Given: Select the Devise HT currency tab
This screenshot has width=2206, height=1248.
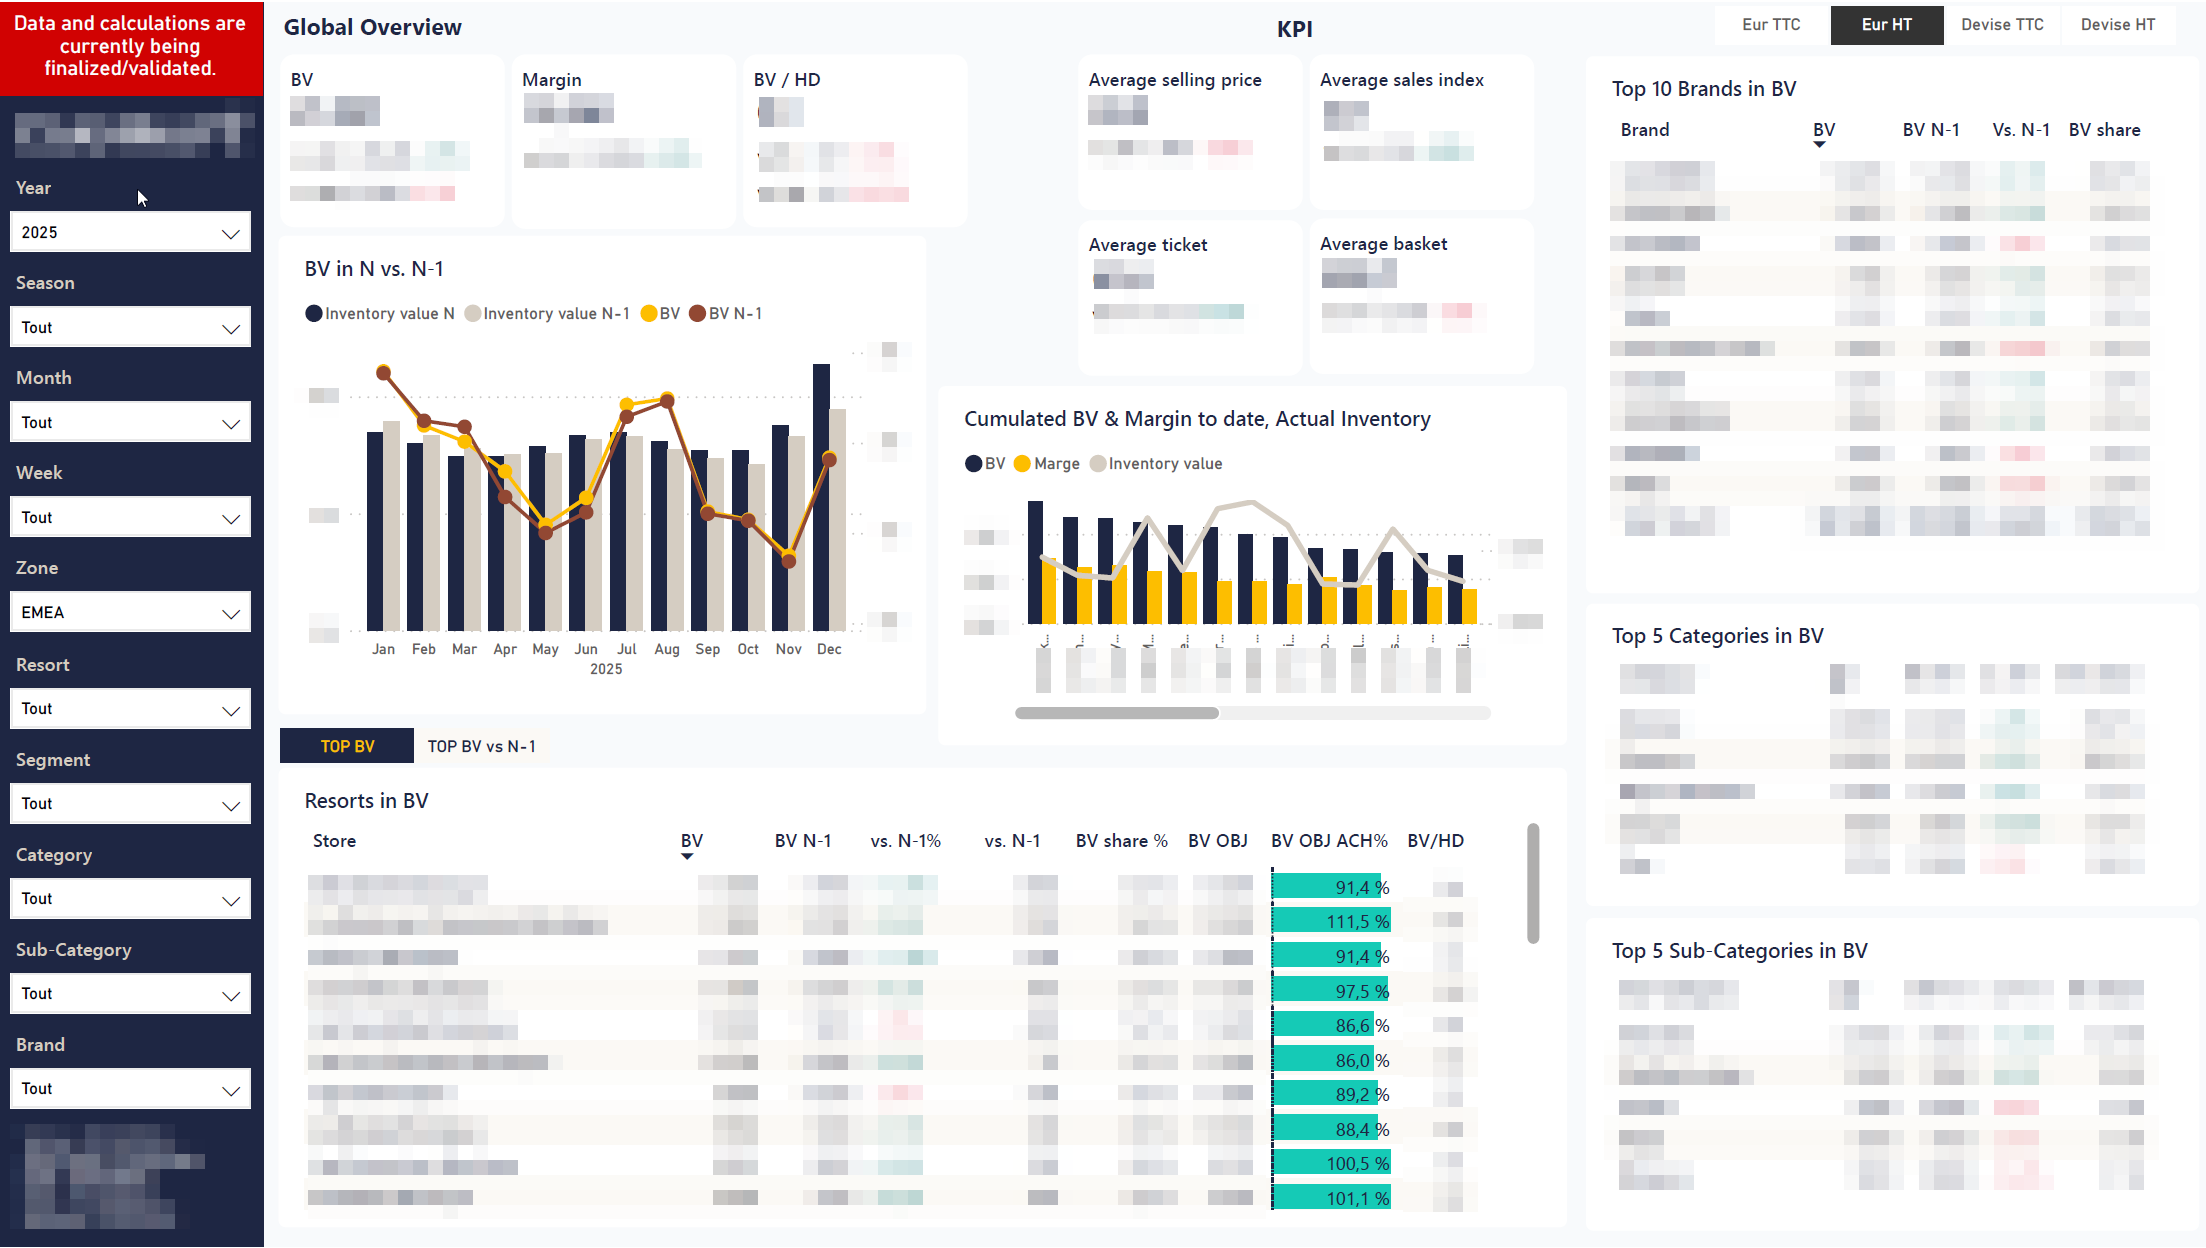Looking at the screenshot, I should 2117,24.
